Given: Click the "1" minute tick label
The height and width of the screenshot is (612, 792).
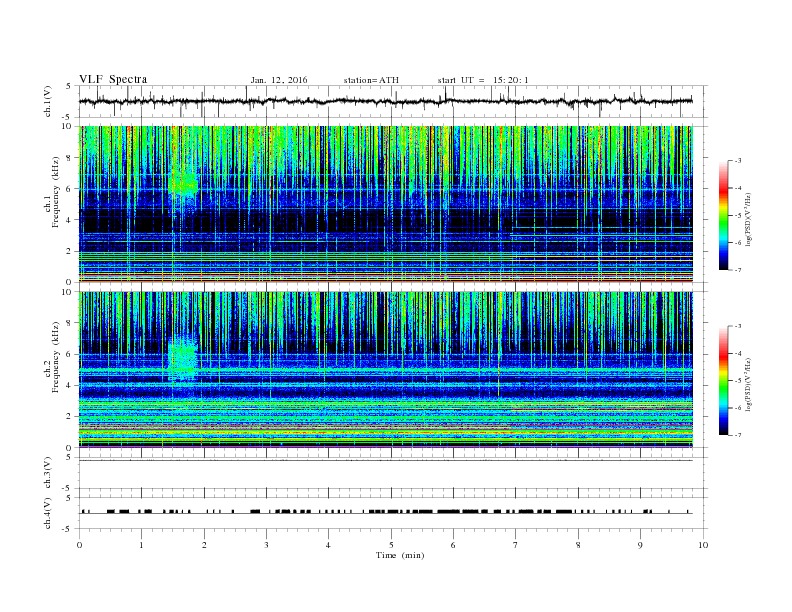Looking at the screenshot, I should pyautogui.click(x=141, y=545).
